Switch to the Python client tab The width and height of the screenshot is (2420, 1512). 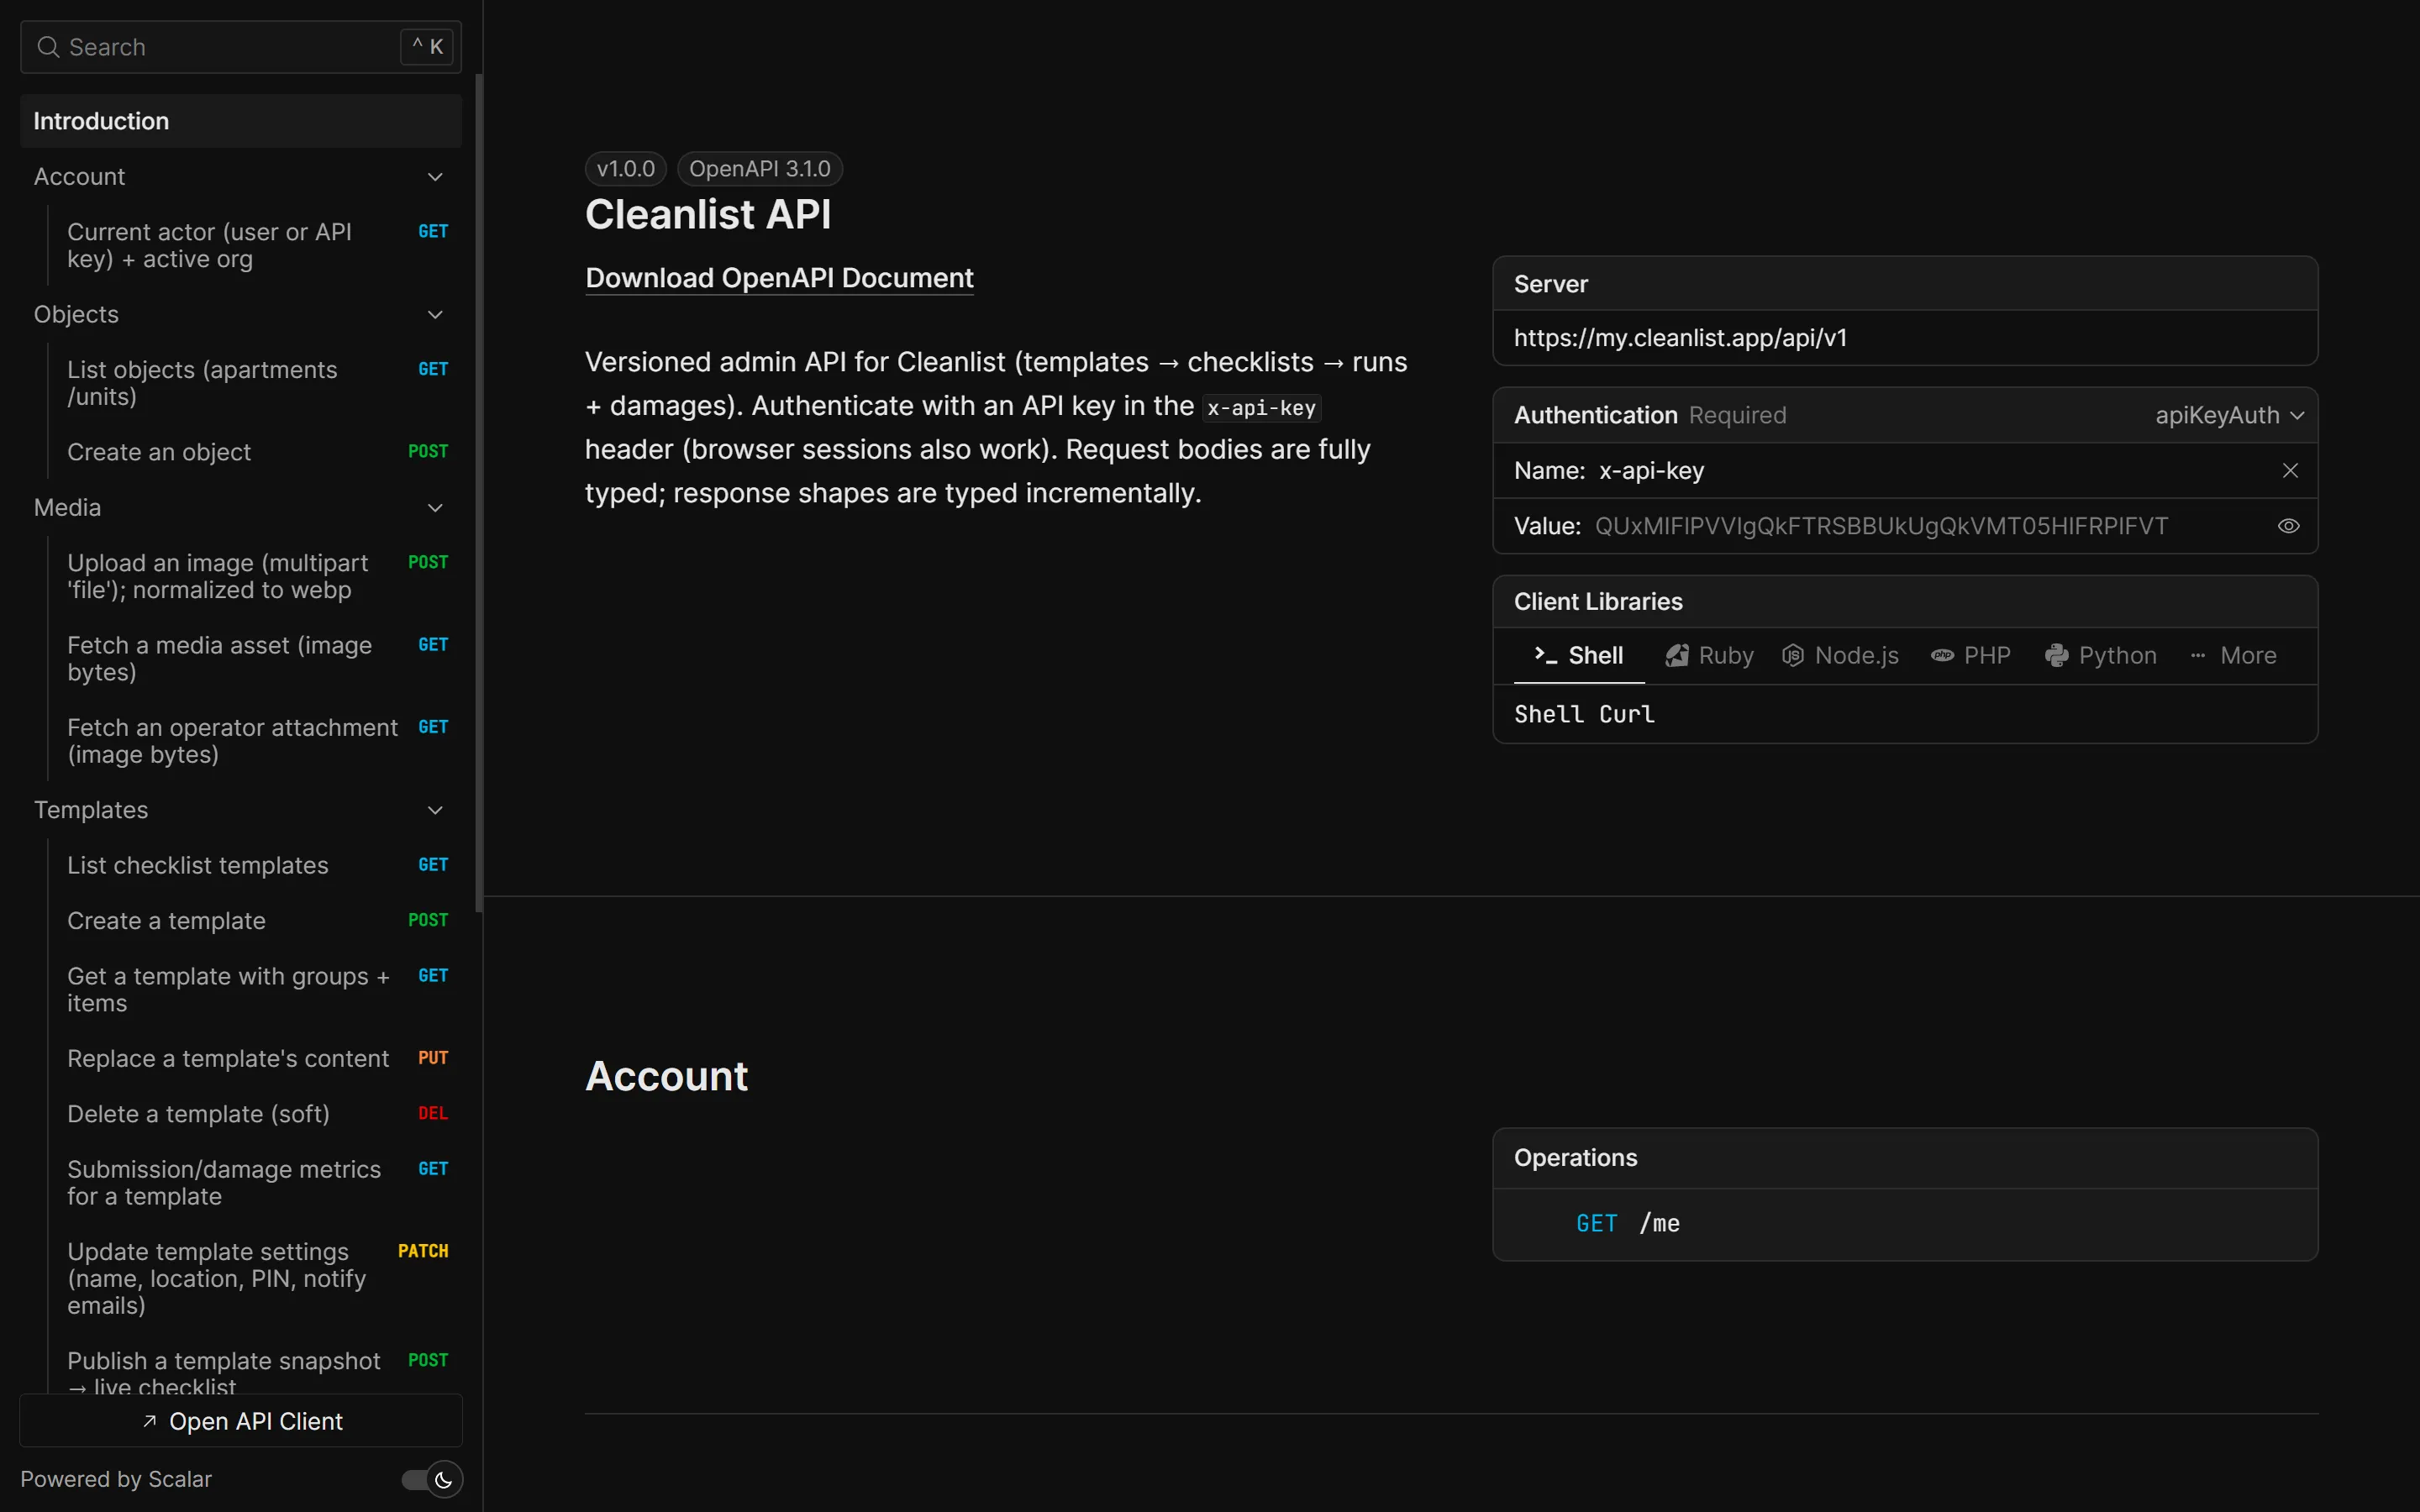[2100, 655]
